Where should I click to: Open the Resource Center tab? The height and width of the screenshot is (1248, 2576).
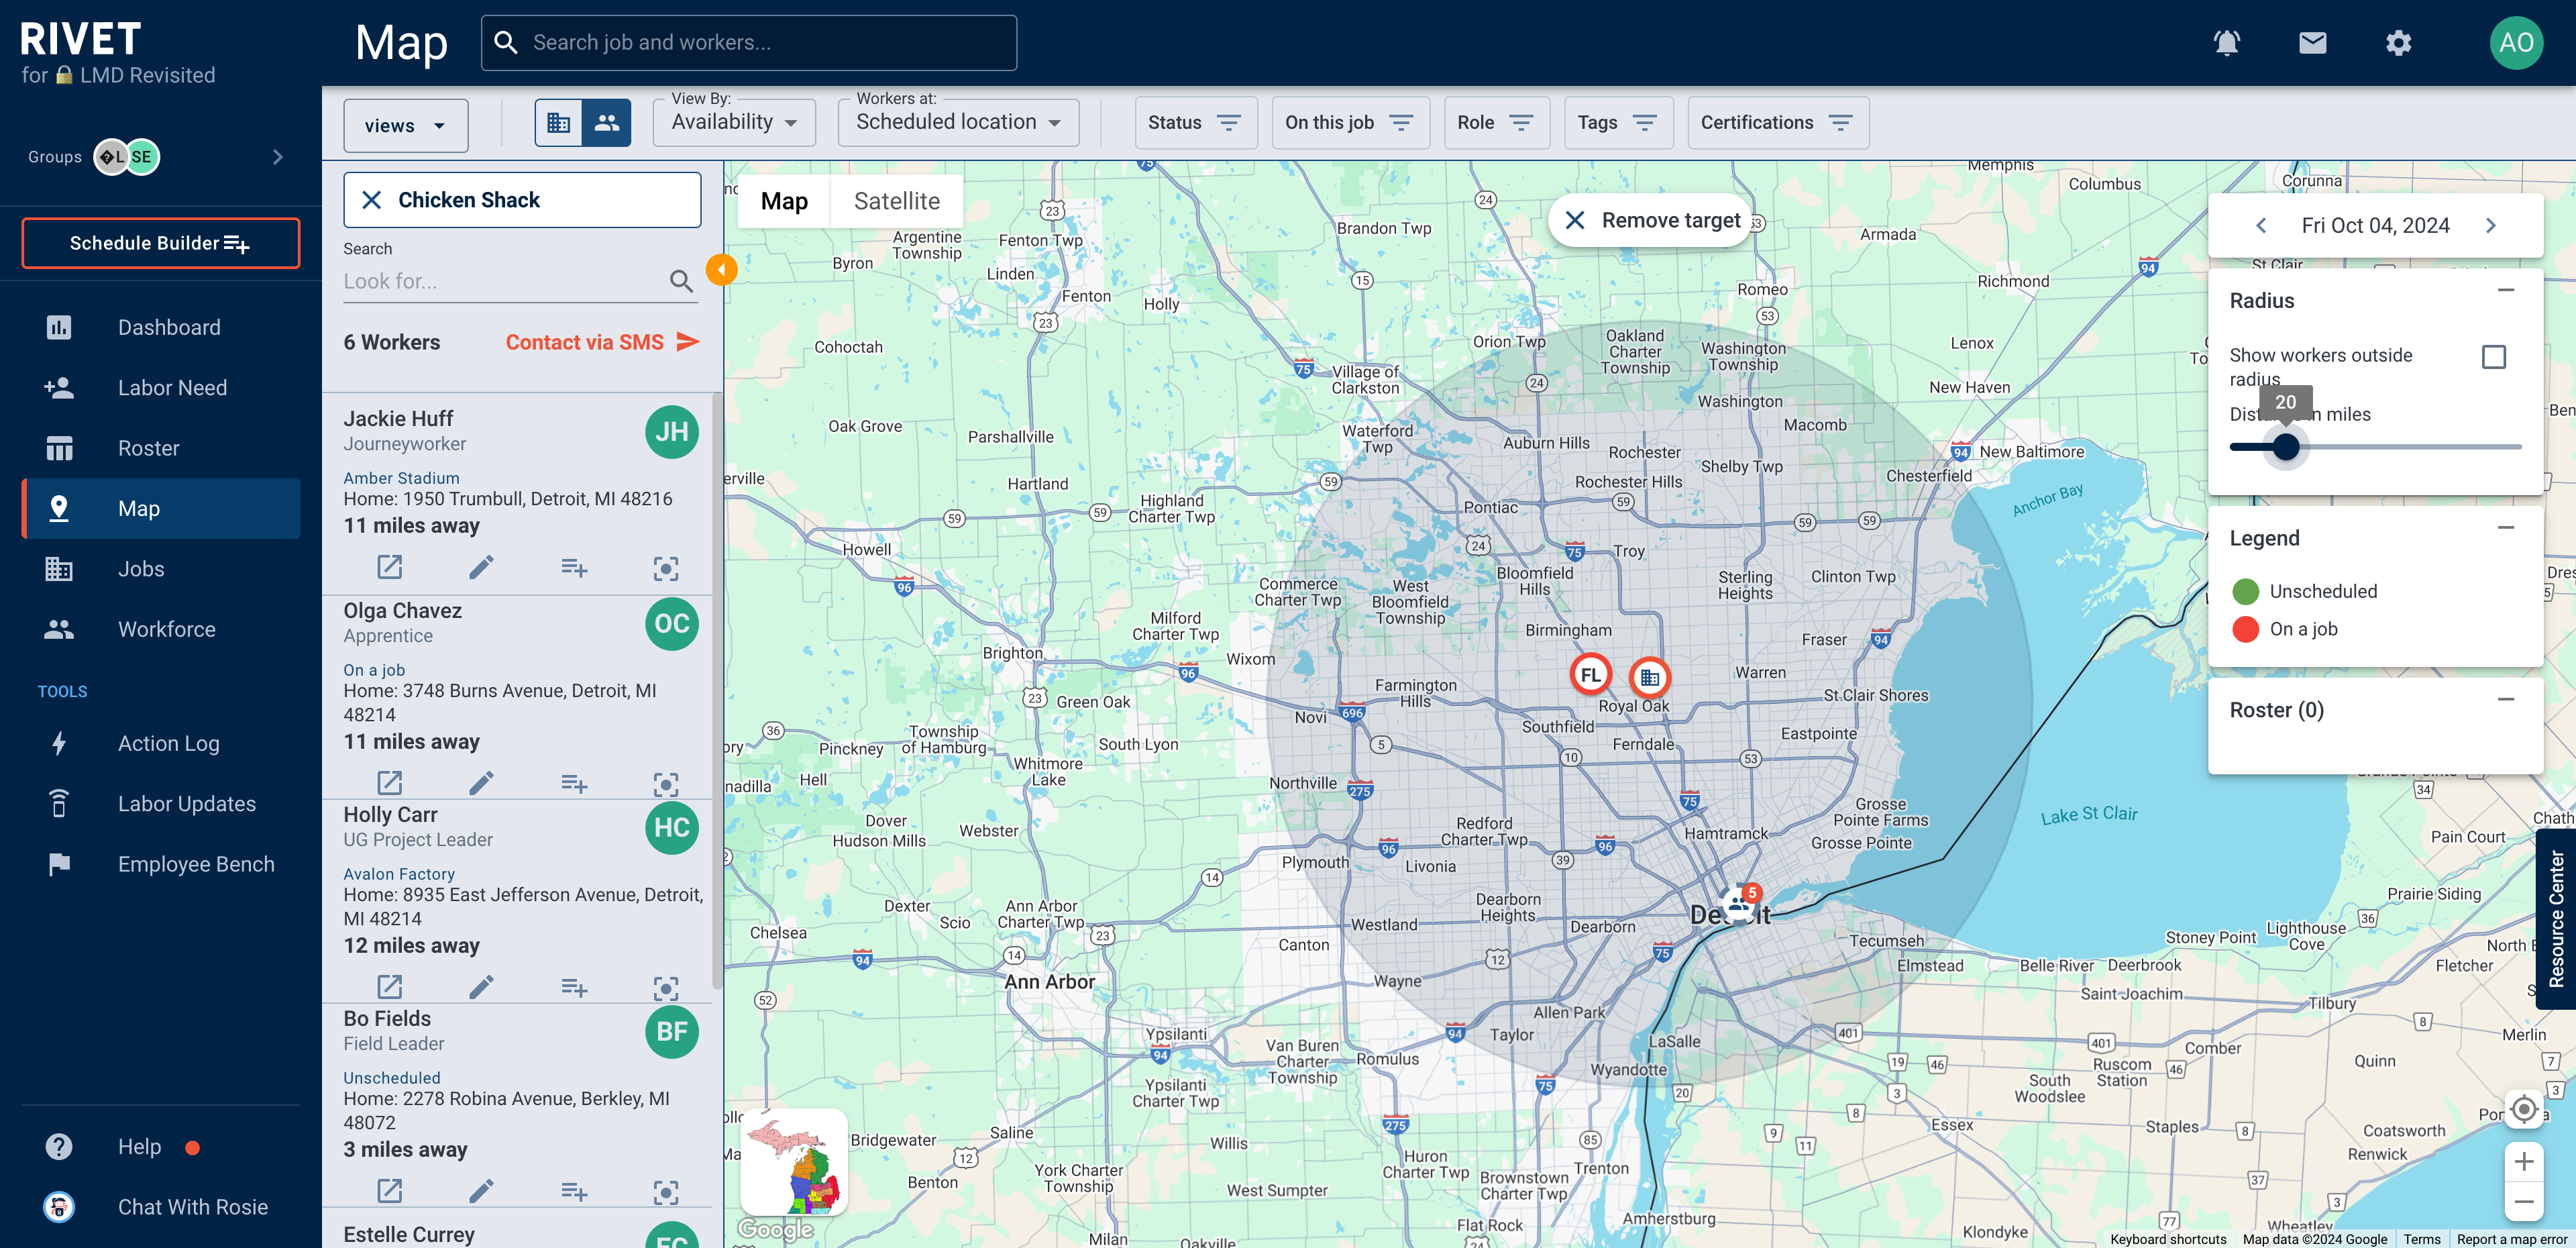tap(2556, 919)
